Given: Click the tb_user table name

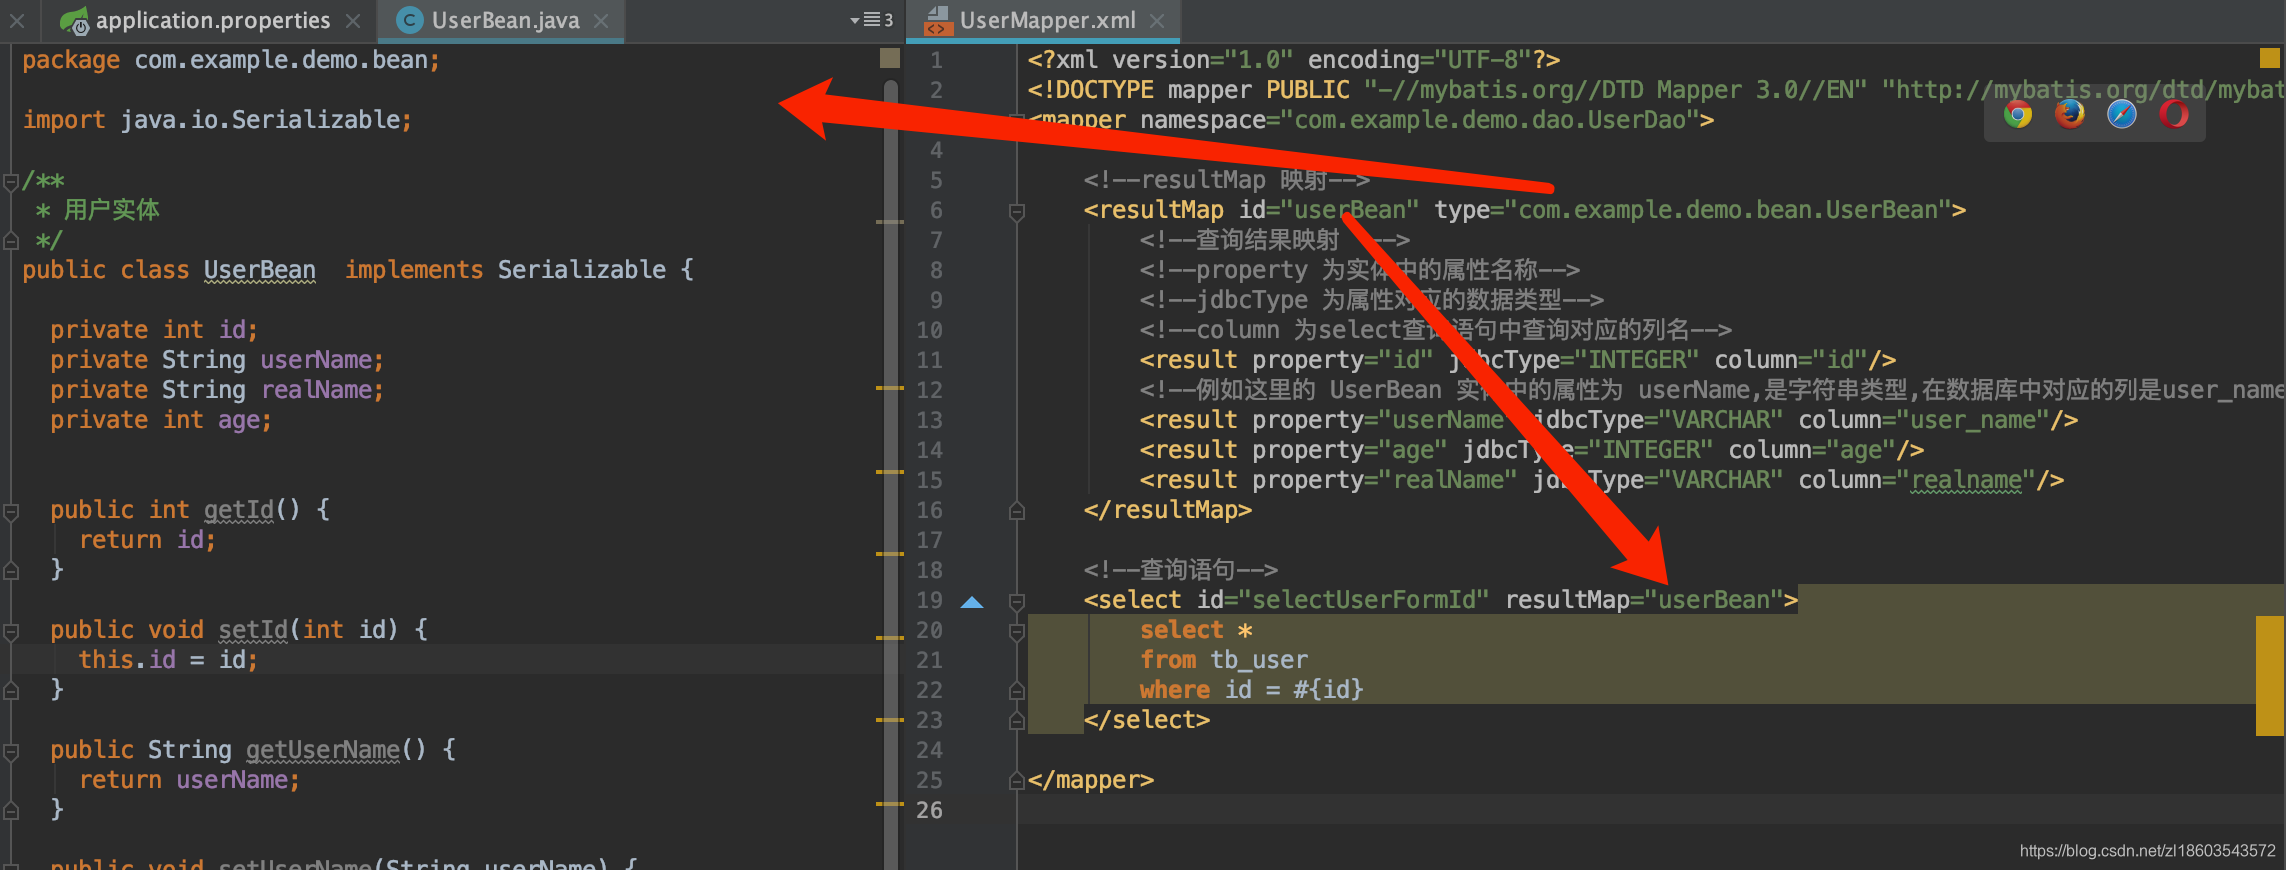Looking at the screenshot, I should click(1259, 660).
